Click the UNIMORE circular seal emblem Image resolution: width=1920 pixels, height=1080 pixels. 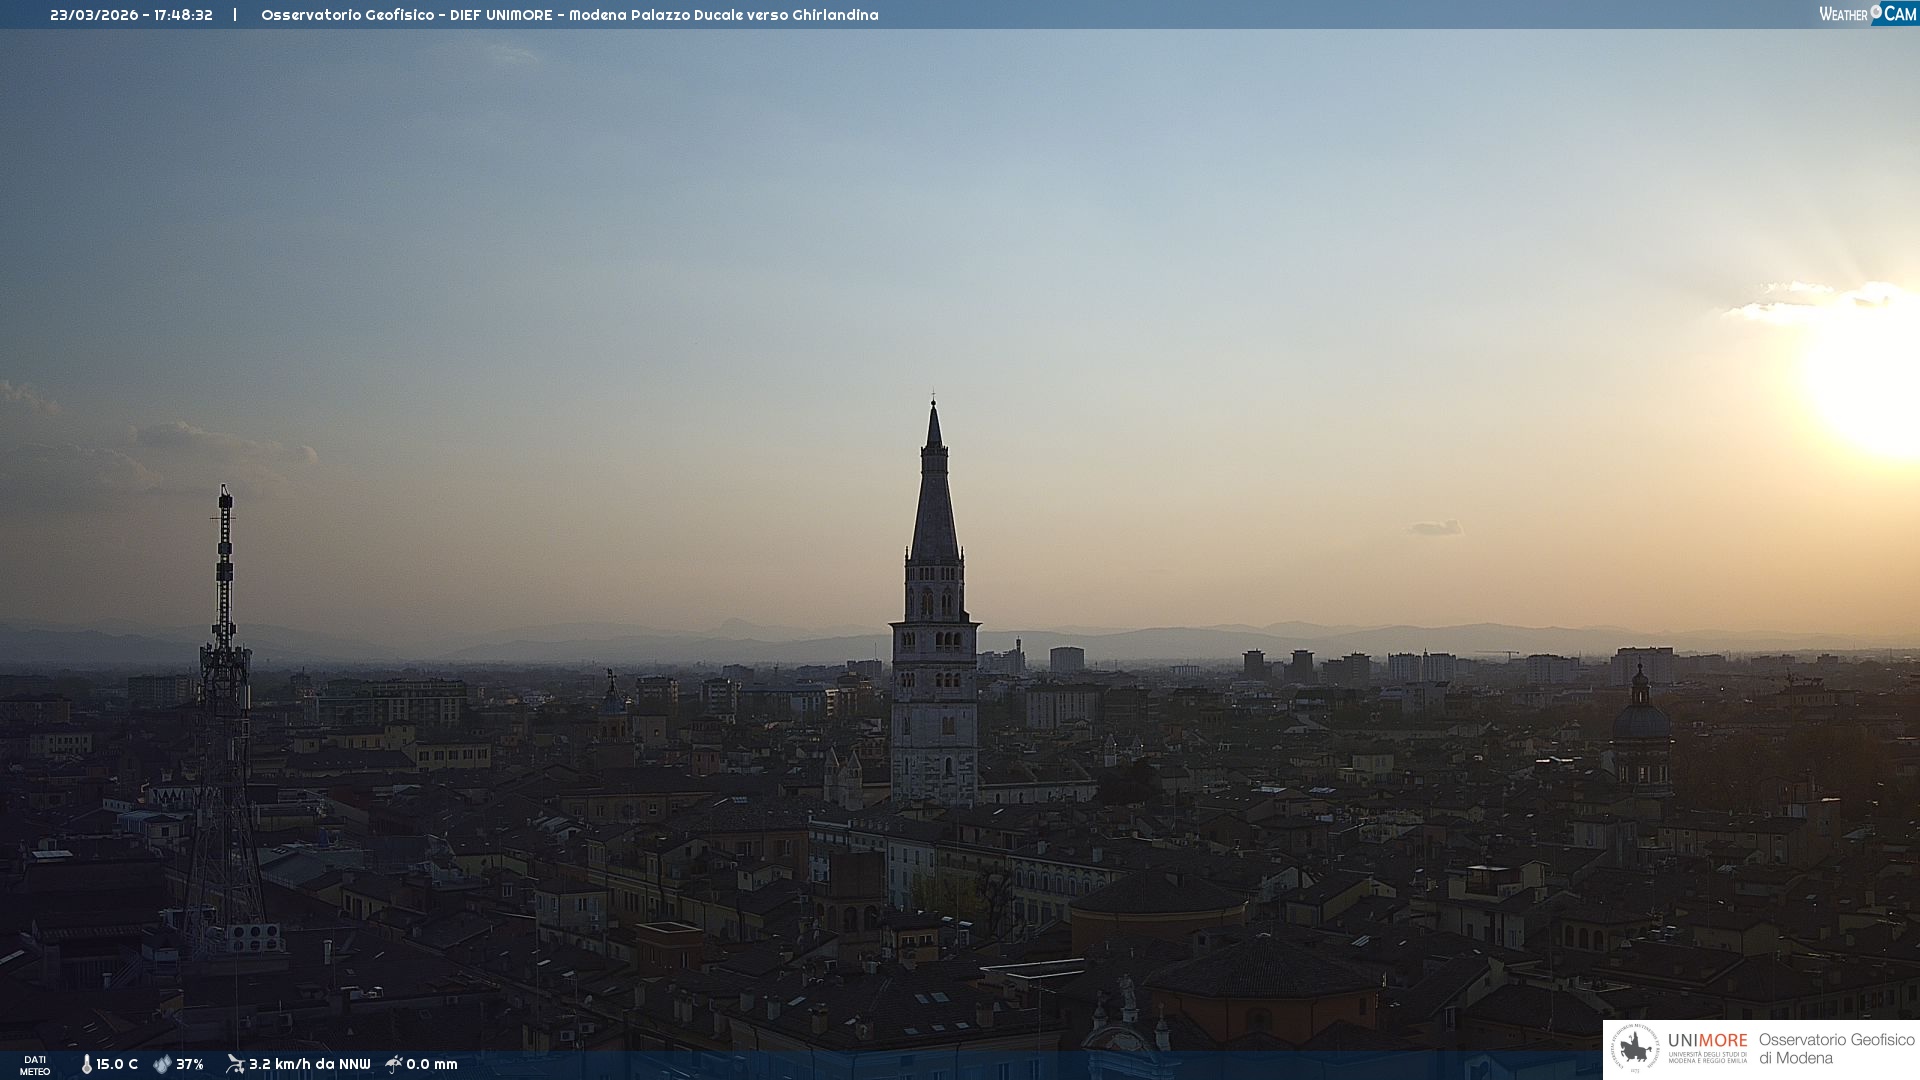point(1635,1049)
